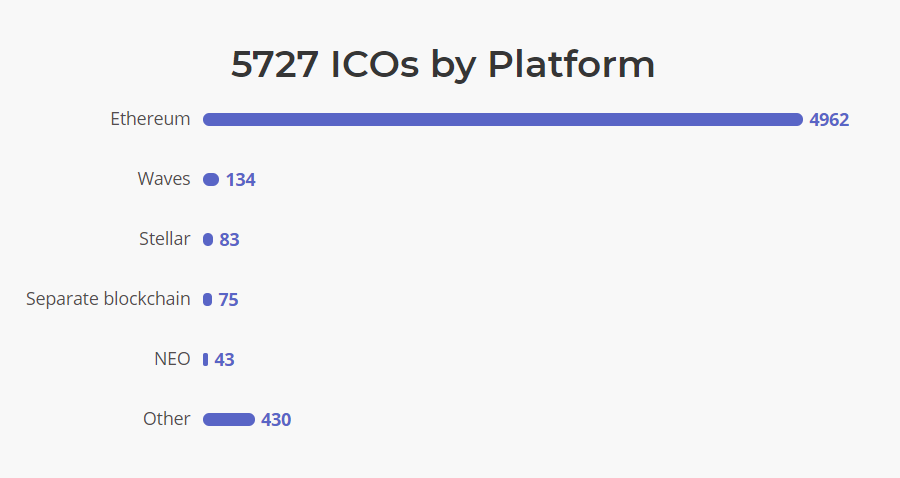Select the Separate blockchain bar
This screenshot has width=900, height=478.
coord(207,300)
